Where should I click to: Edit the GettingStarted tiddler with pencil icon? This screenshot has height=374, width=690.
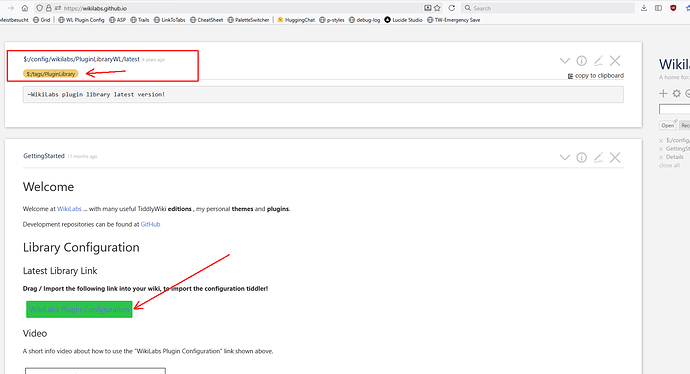598,158
